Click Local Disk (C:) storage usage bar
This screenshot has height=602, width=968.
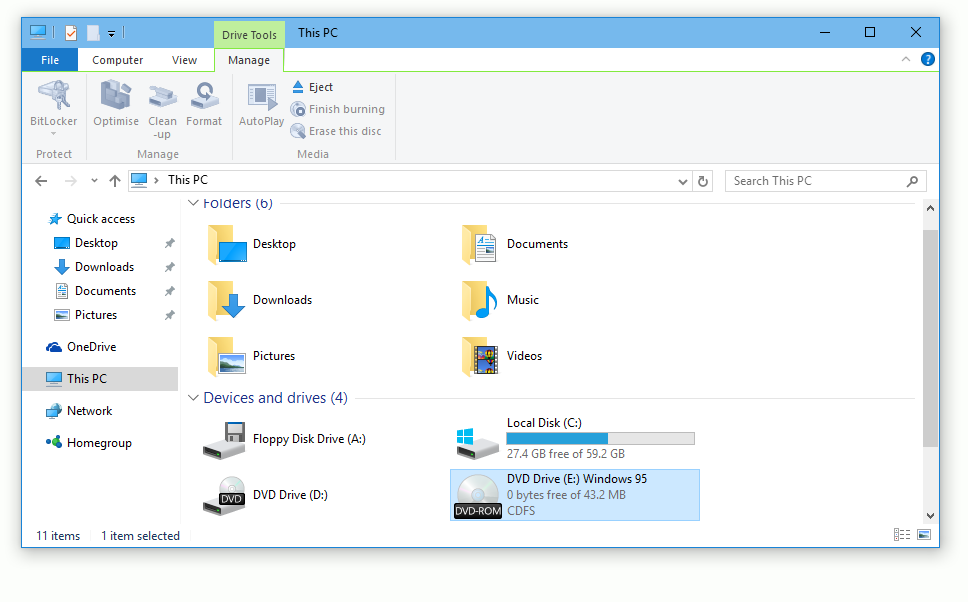point(600,438)
